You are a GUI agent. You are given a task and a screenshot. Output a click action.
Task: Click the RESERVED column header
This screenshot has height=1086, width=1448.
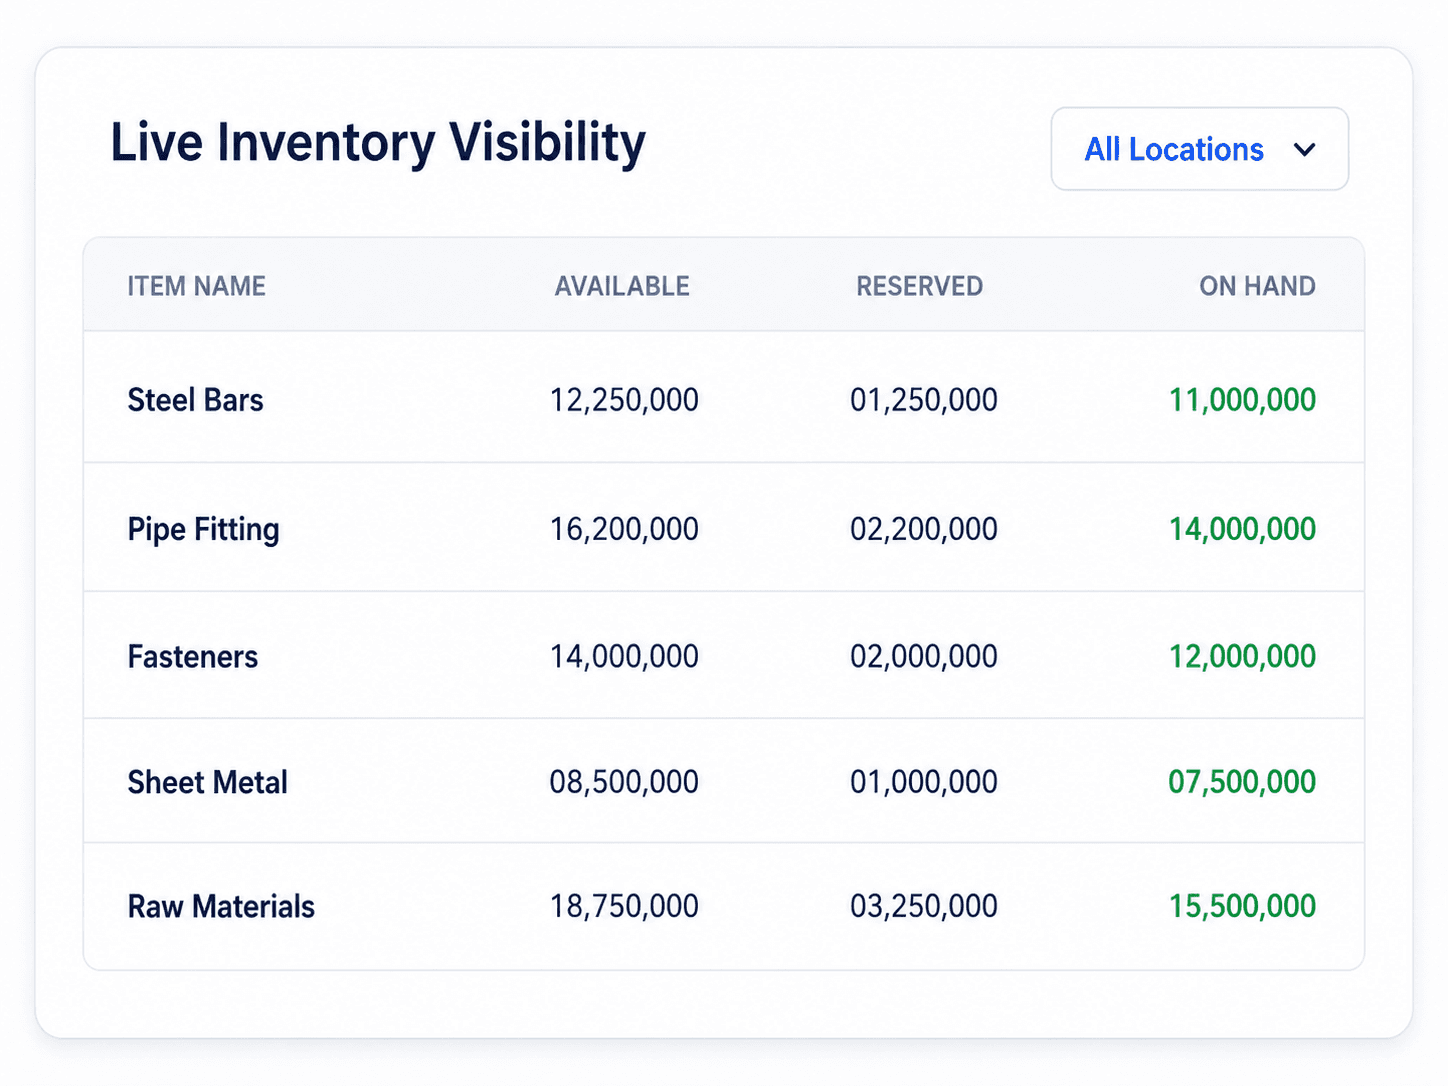point(919,286)
